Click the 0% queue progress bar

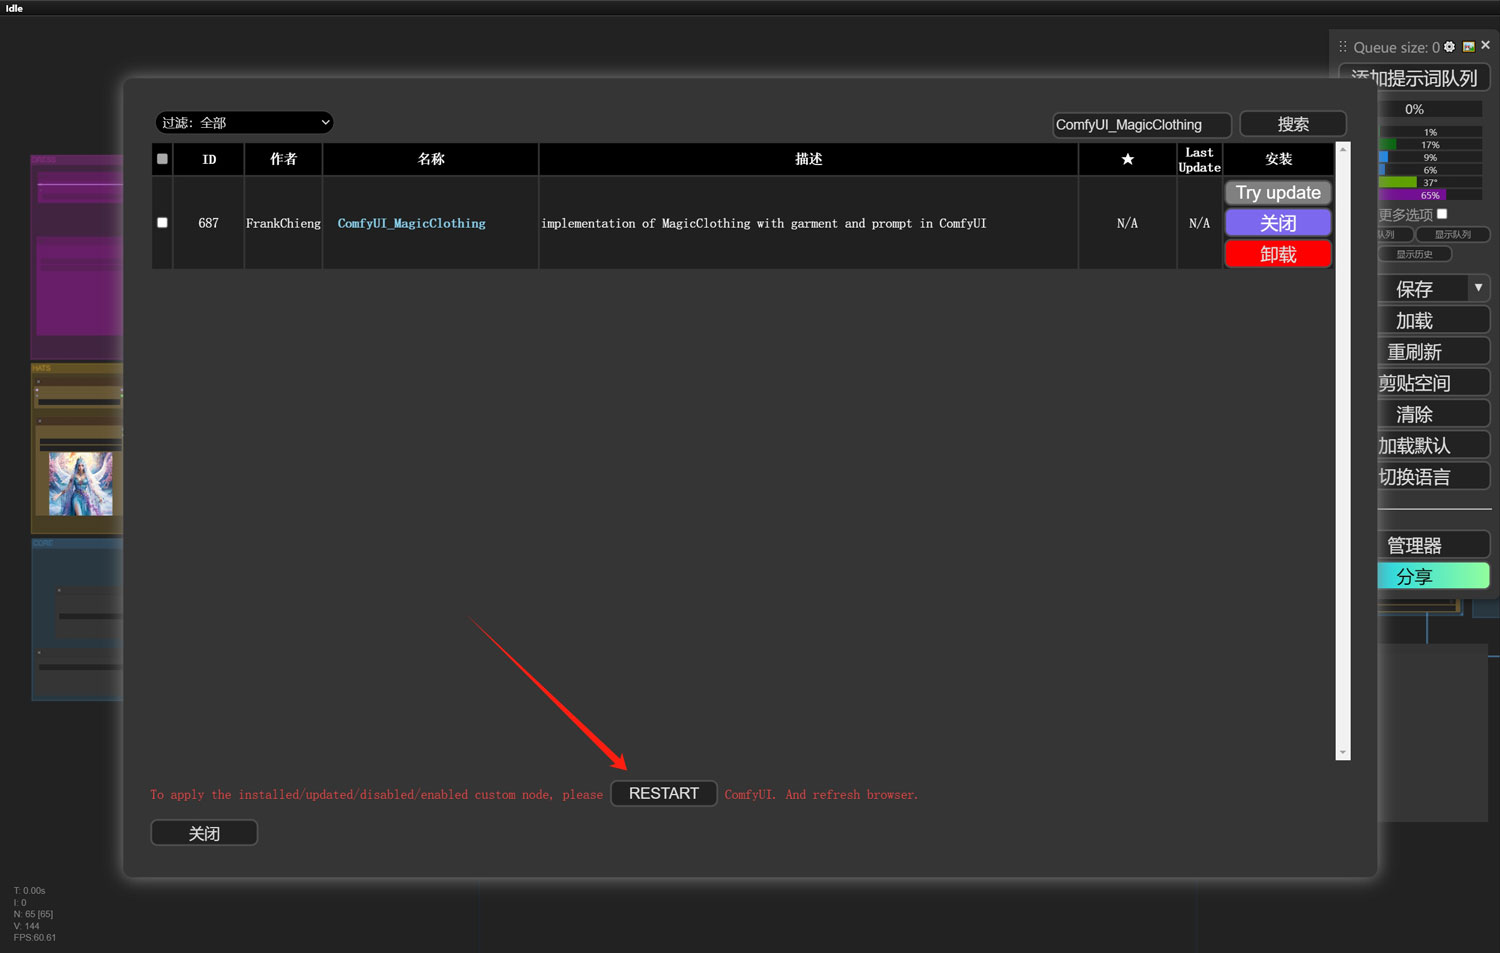click(1430, 109)
